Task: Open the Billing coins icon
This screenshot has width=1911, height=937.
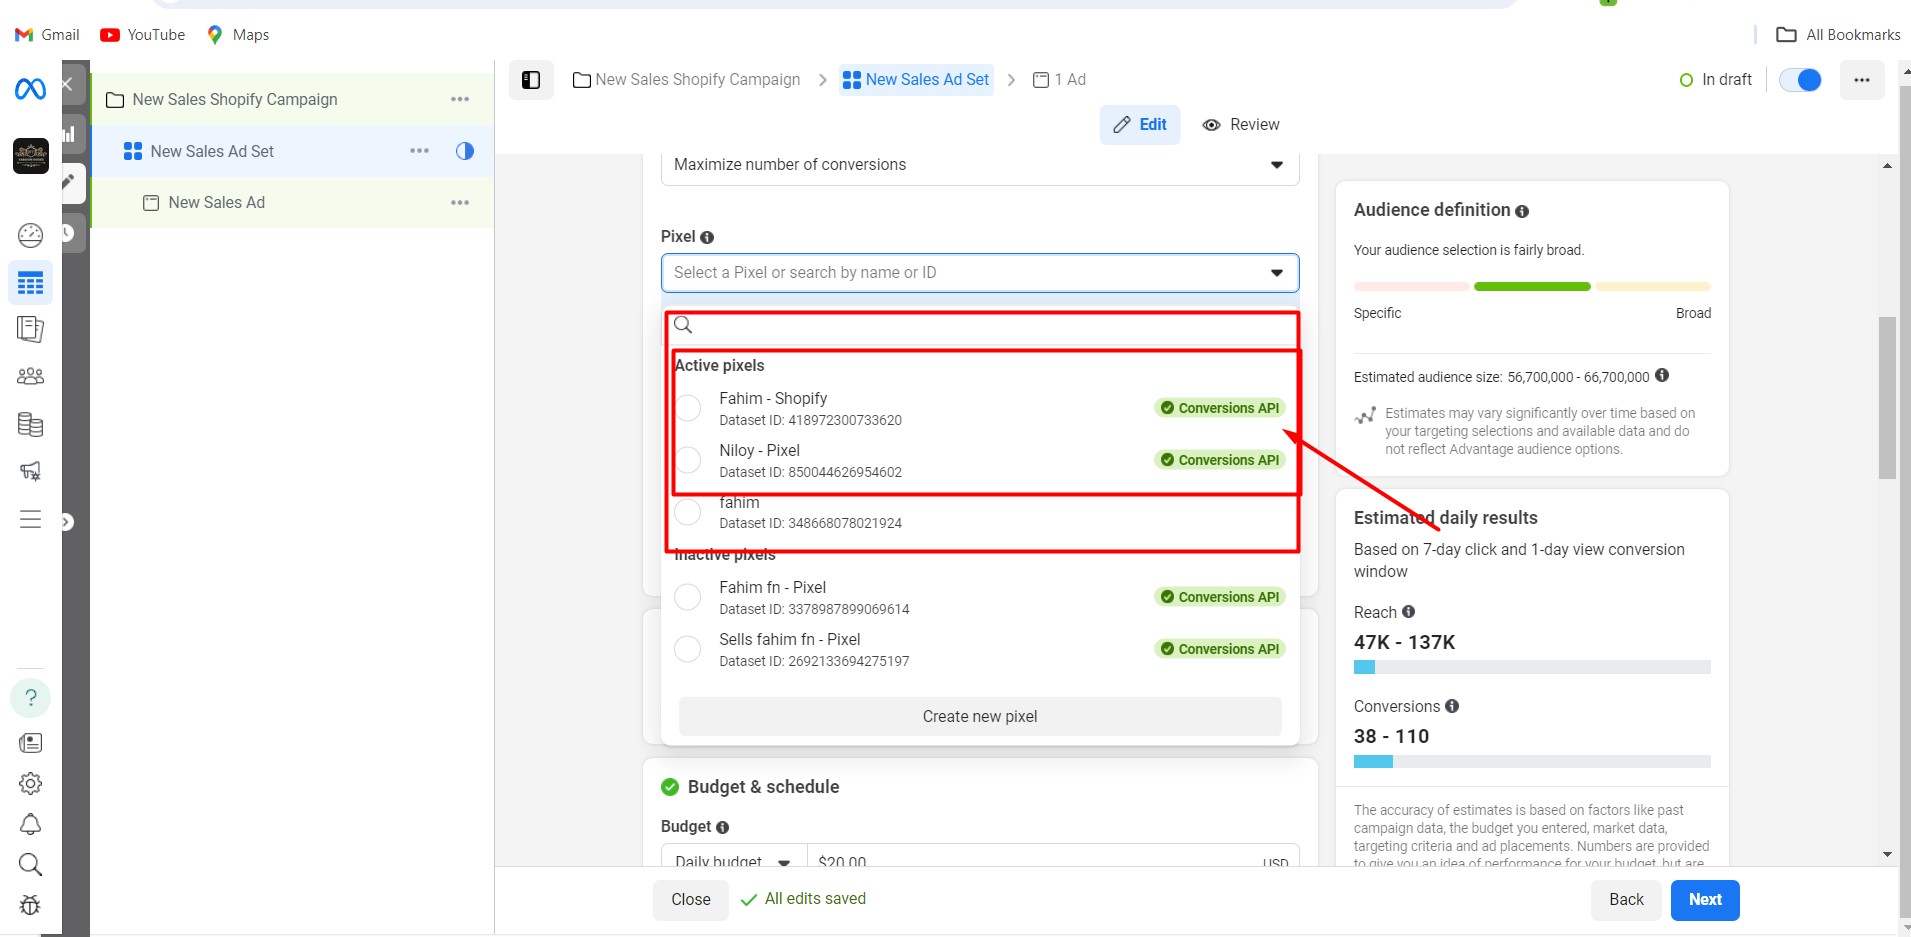Action: coord(31,424)
